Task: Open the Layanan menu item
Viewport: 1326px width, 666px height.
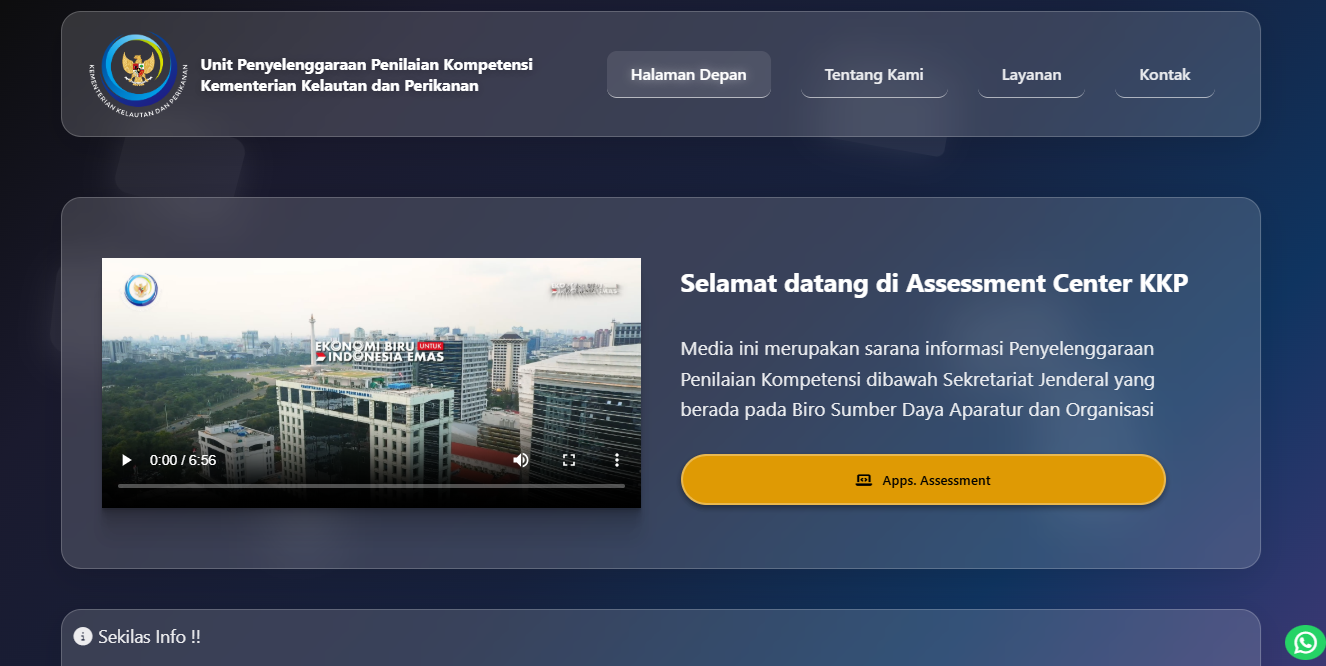Action: click(1031, 75)
